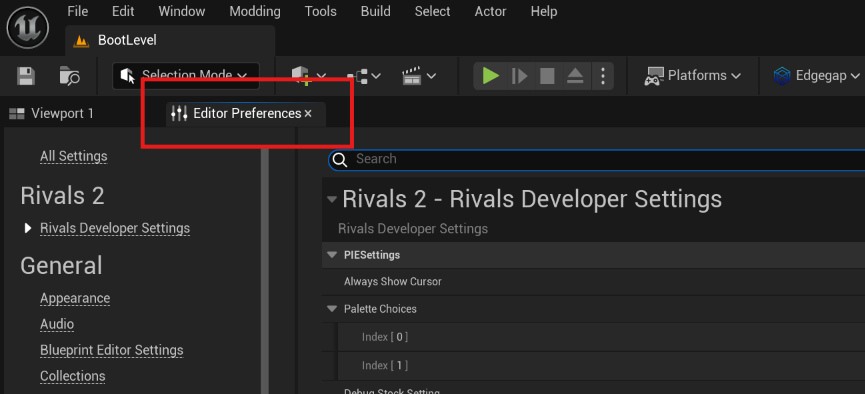Open Audio settings
The width and height of the screenshot is (865, 394).
(x=57, y=324)
